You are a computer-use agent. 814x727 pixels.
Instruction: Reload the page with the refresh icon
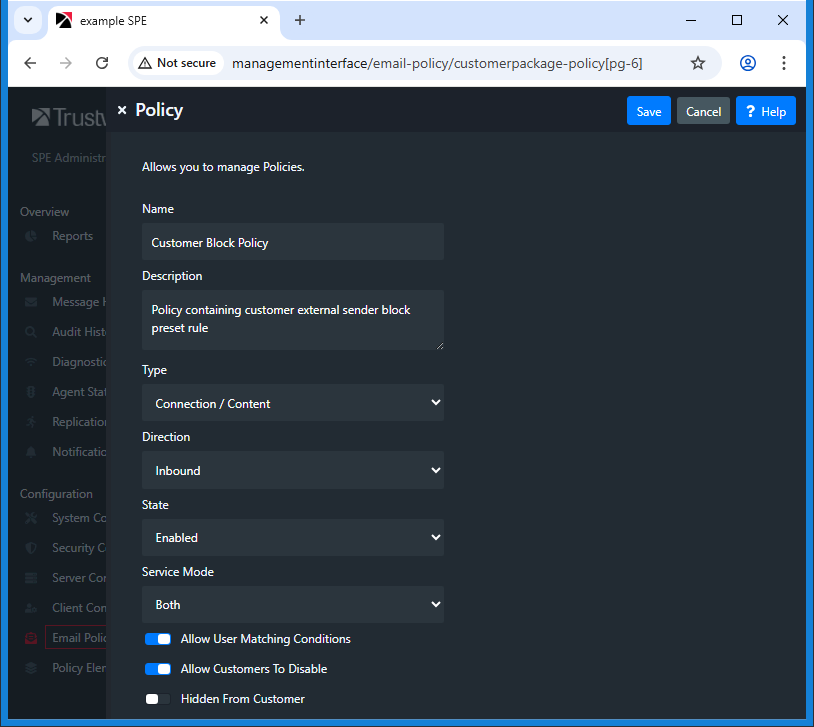click(x=102, y=63)
